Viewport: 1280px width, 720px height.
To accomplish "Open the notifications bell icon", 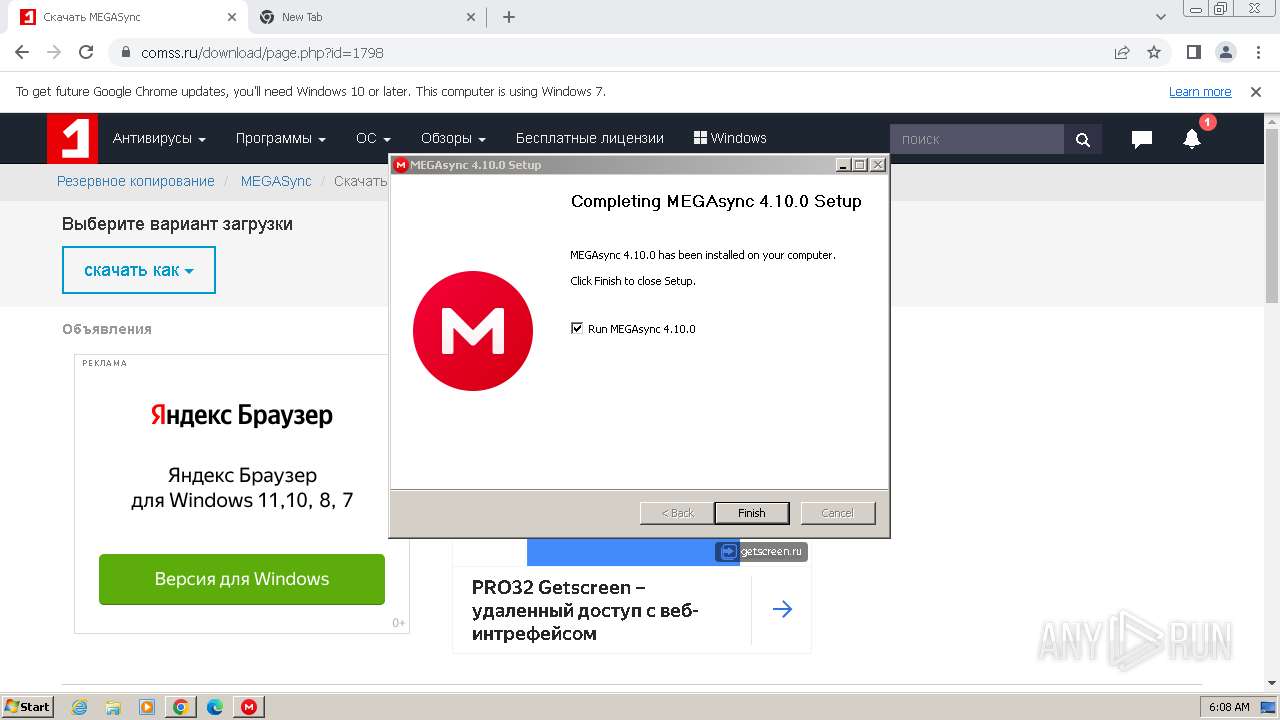I will tap(1192, 139).
